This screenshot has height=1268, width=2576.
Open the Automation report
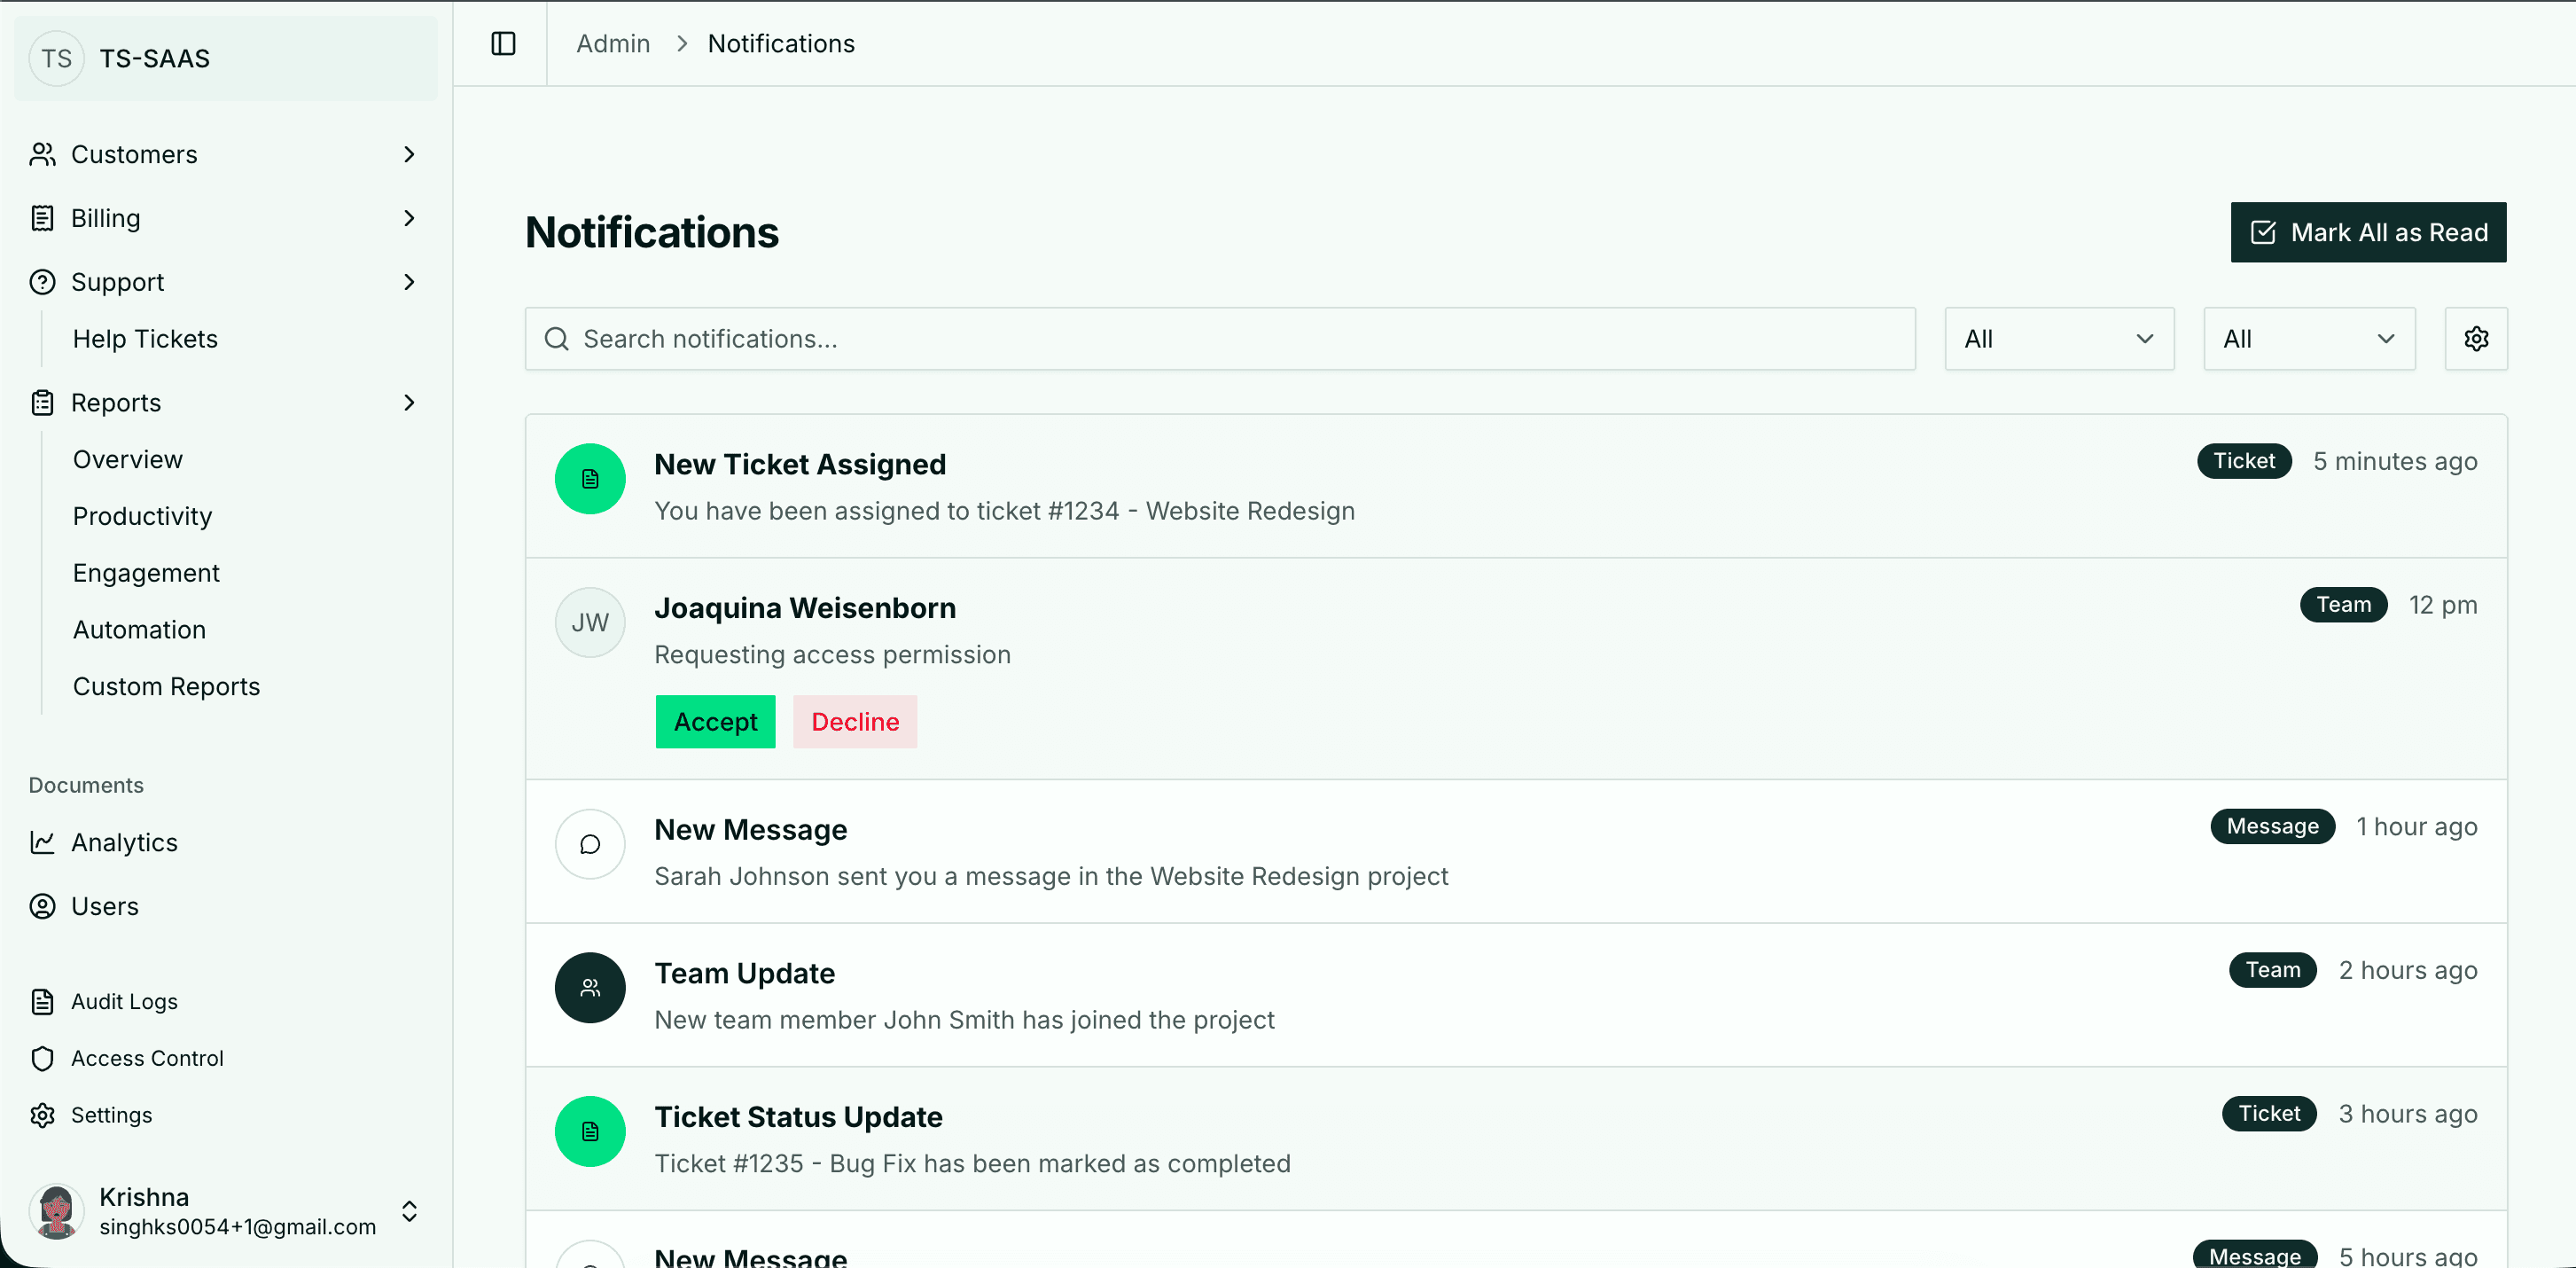click(139, 630)
